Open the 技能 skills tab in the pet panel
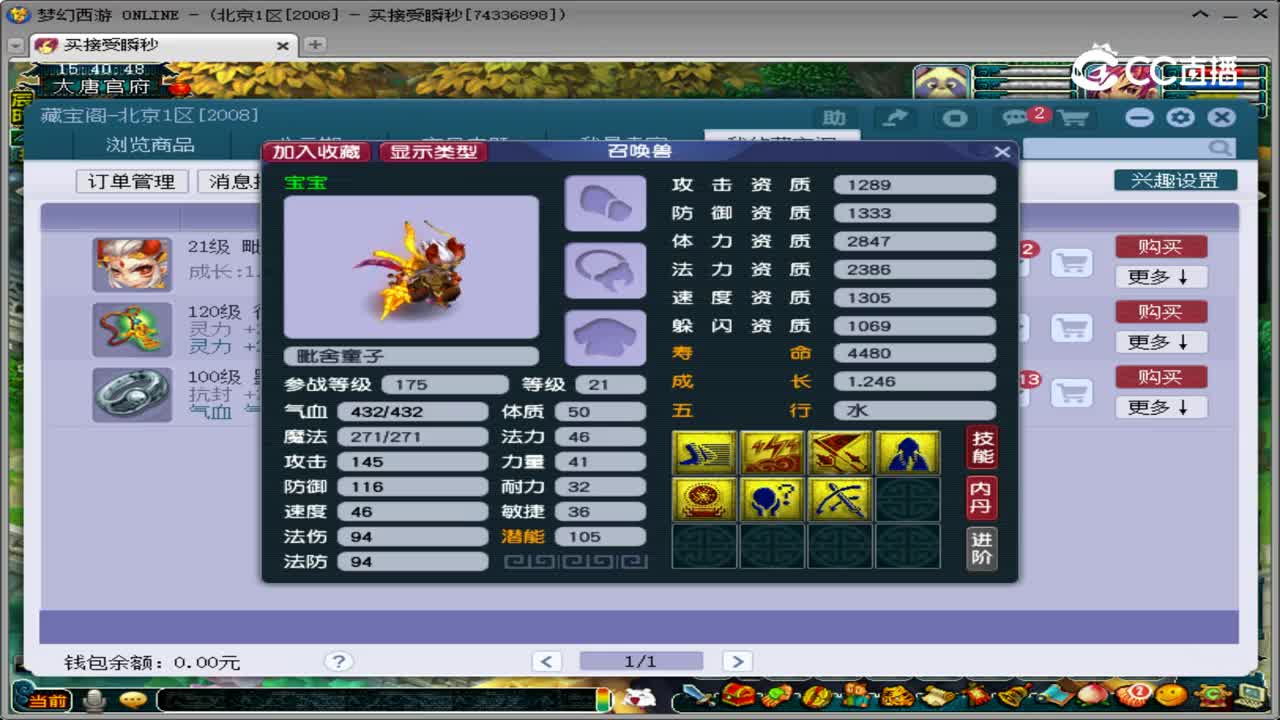This screenshot has width=1280, height=720. click(x=982, y=447)
